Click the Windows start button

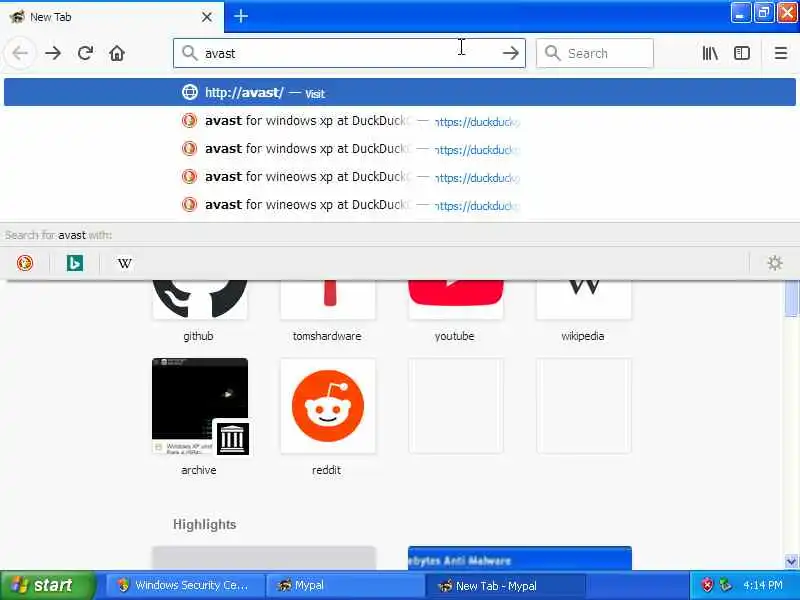pyautogui.click(x=47, y=585)
